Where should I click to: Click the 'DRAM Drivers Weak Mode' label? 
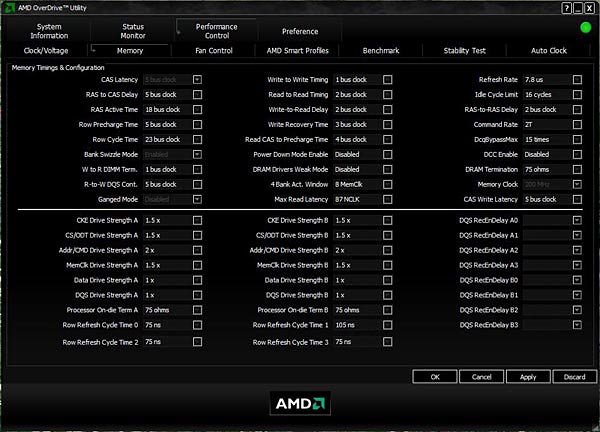pyautogui.click(x=290, y=170)
